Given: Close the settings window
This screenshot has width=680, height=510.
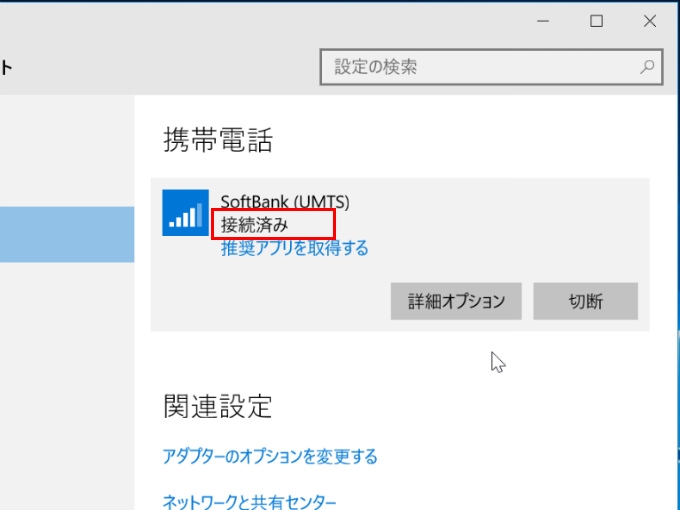Looking at the screenshot, I should [650, 21].
